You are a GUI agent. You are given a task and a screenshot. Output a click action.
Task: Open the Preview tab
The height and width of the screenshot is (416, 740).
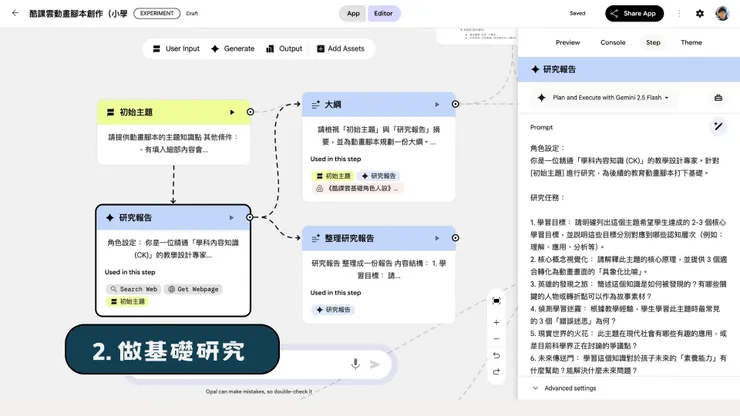(568, 42)
